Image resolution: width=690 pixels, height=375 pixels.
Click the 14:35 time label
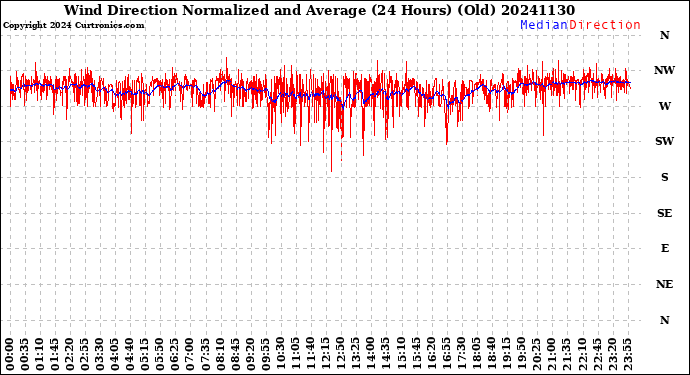[x=385, y=354]
